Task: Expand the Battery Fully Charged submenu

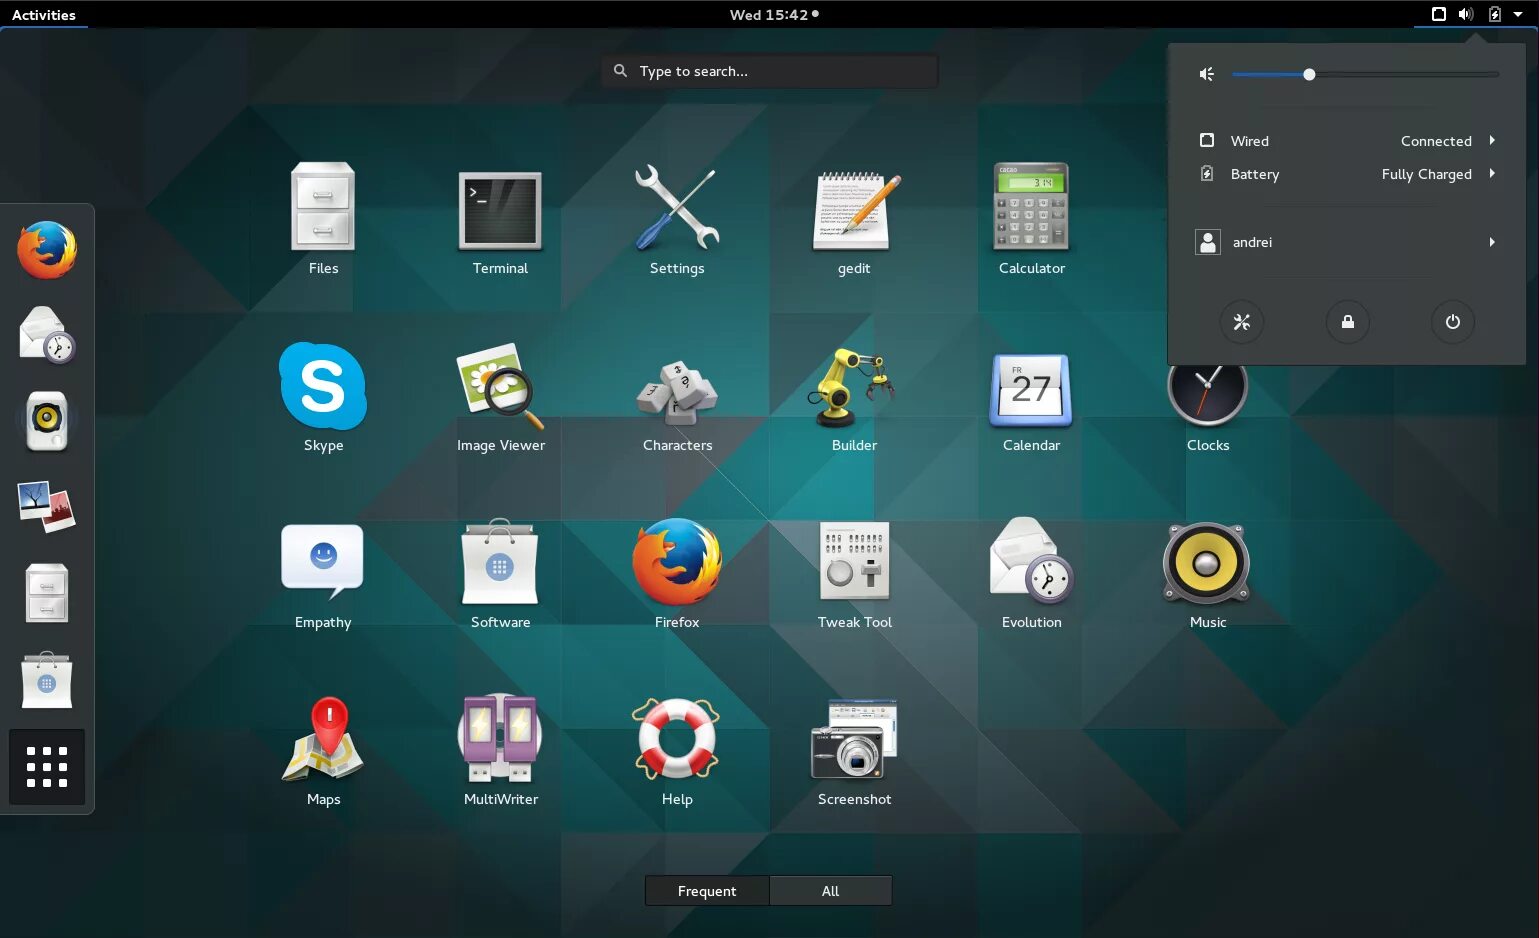Action: click(x=1347, y=174)
